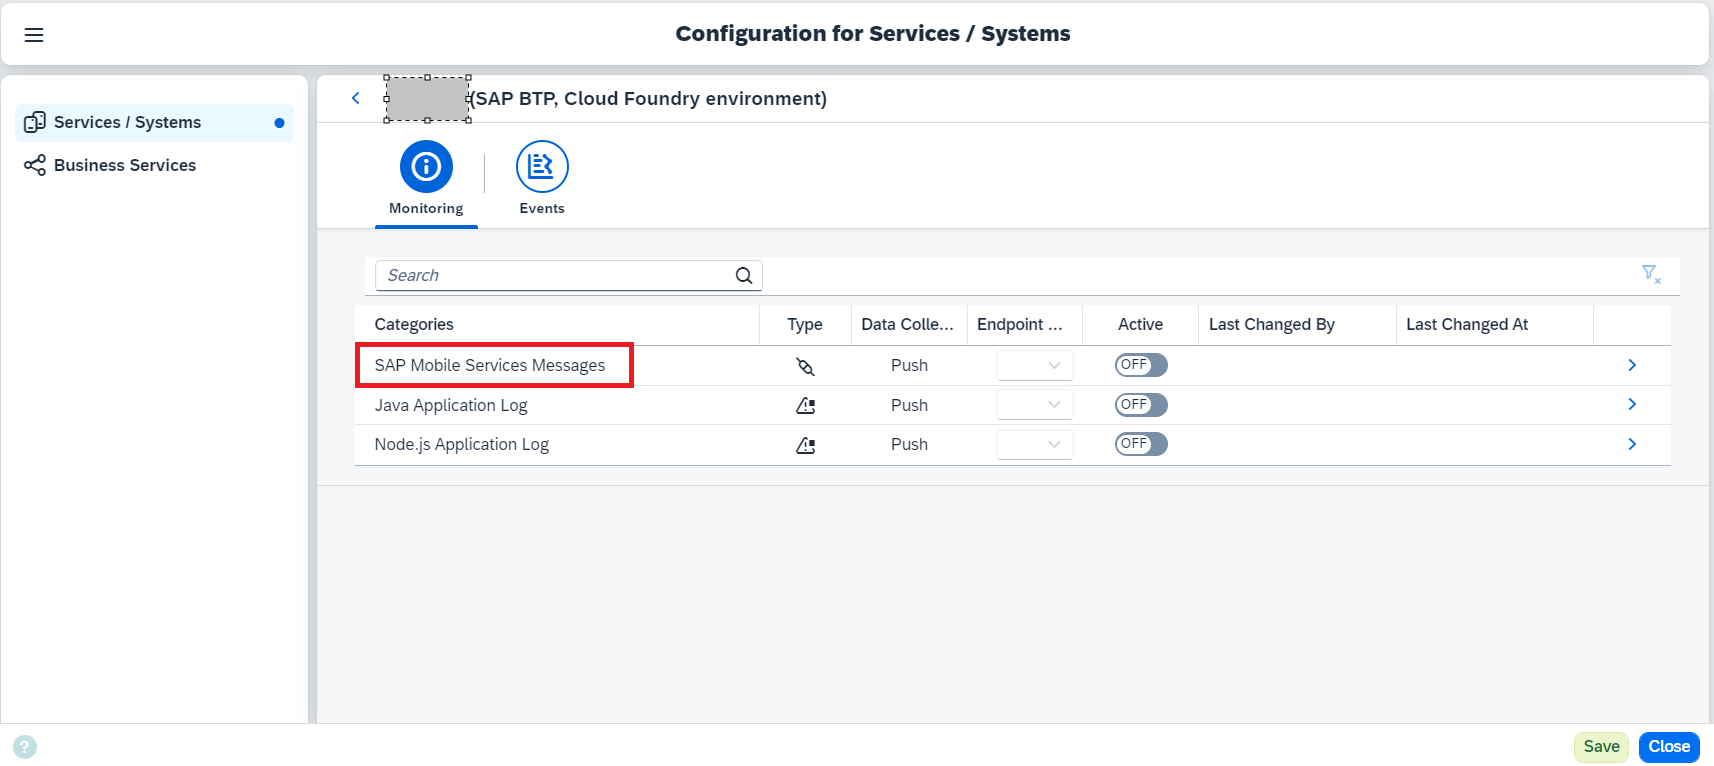Viewport: 1714px width, 766px height.
Task: Select the Node.js Application Log row text
Action: pyautogui.click(x=462, y=444)
